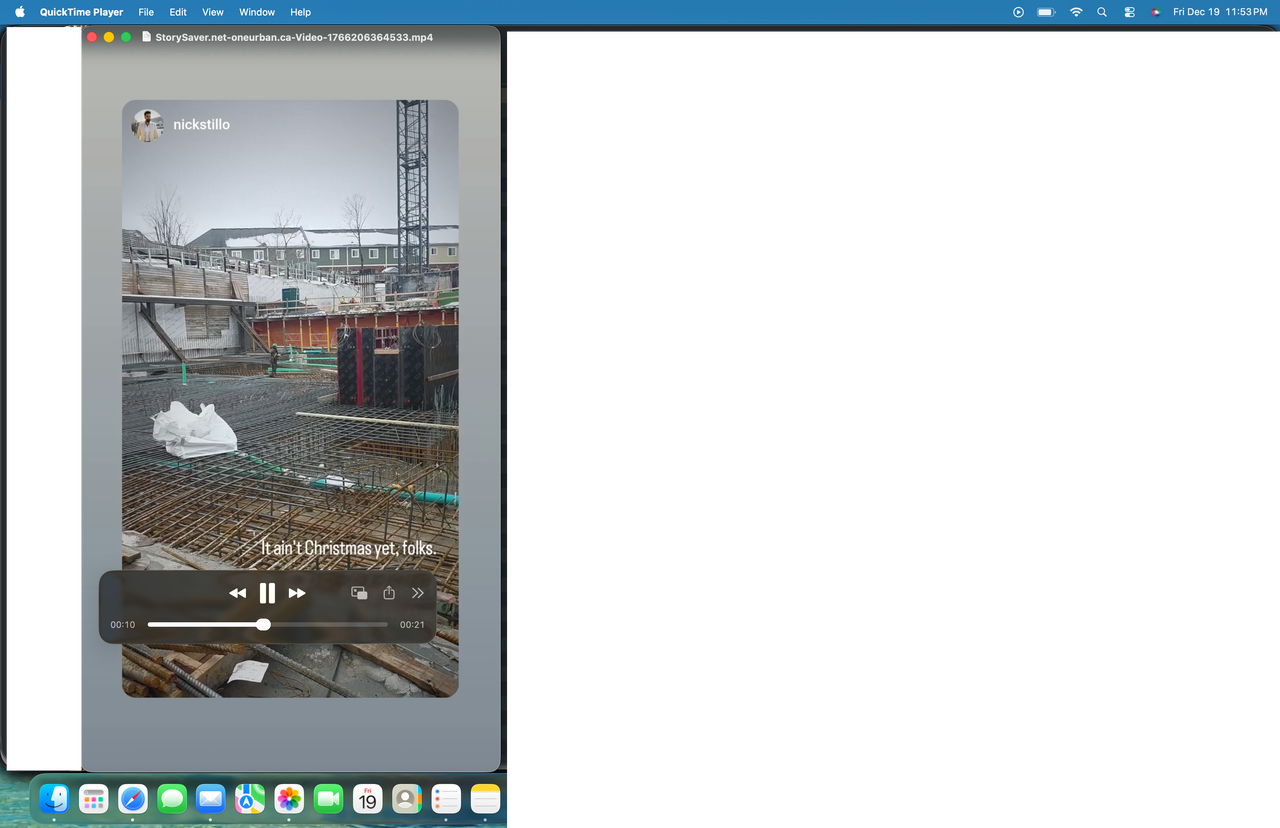Screen dimensions: 1280x828
Task: Launch Safari from the Dock
Action: [133, 798]
